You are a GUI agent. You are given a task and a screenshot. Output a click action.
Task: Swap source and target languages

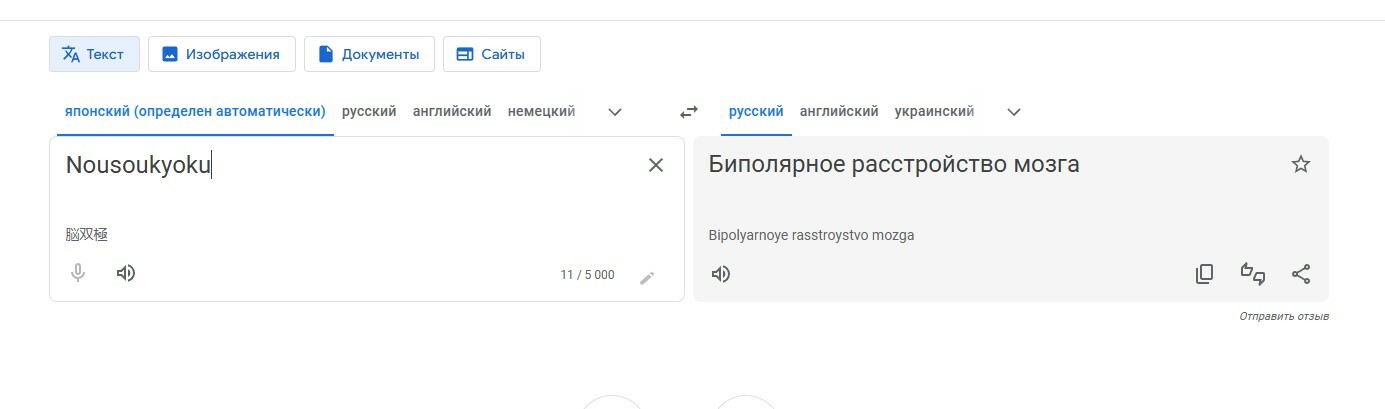point(689,112)
